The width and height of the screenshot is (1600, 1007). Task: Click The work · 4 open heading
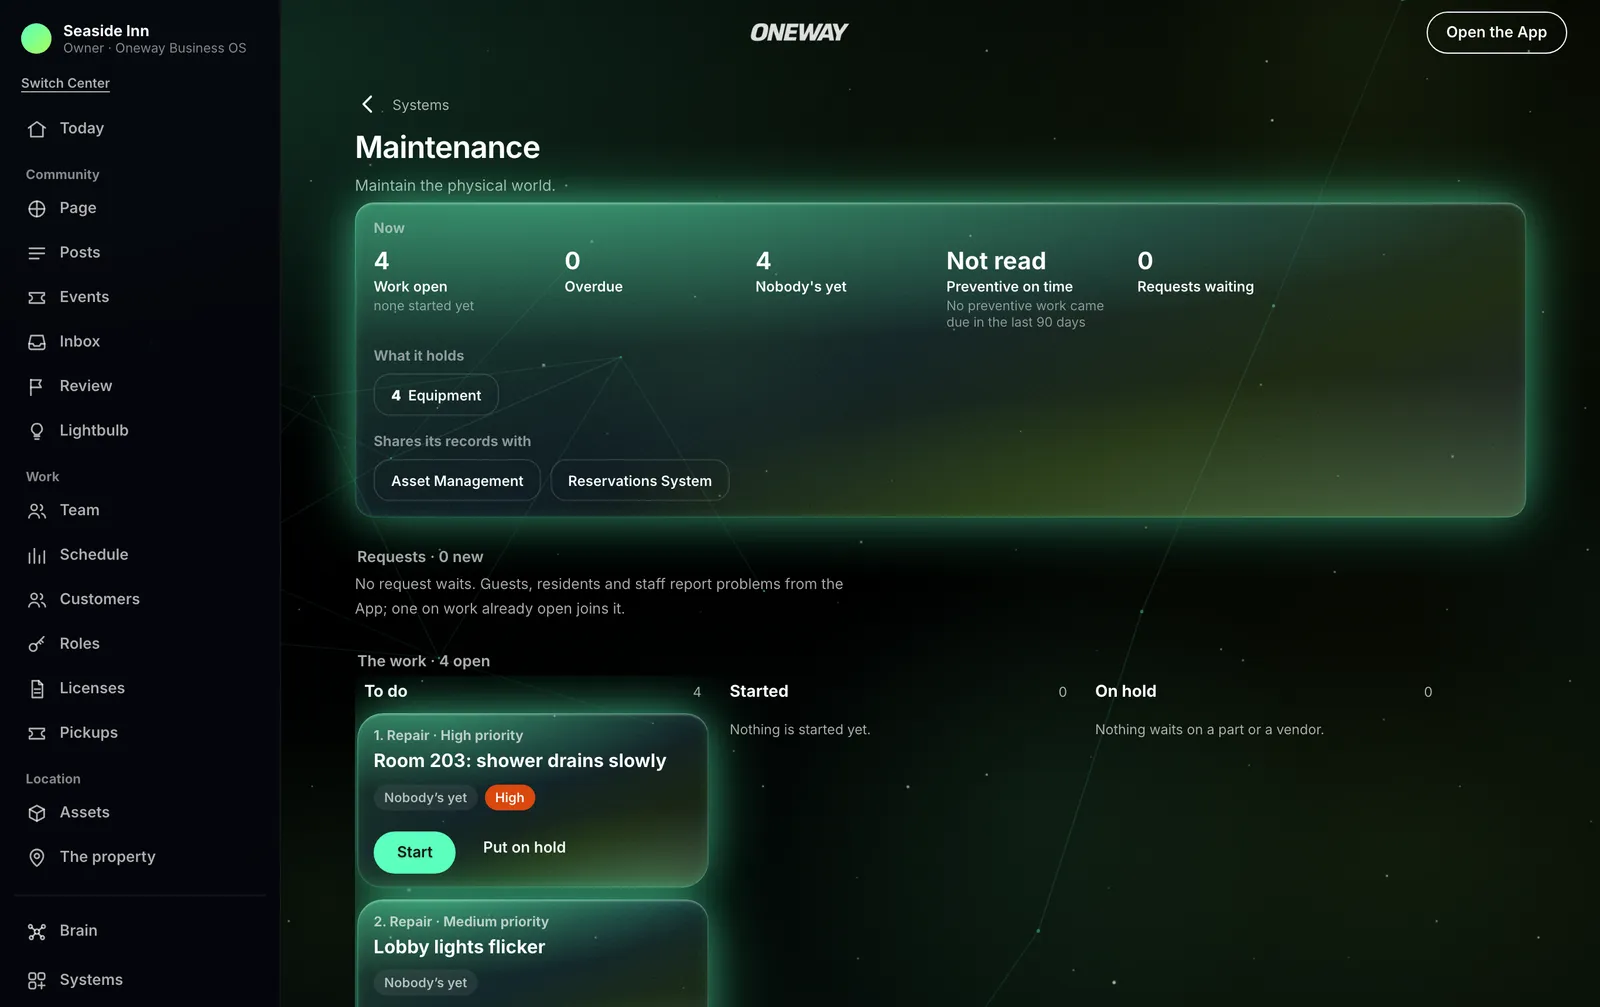(x=424, y=661)
